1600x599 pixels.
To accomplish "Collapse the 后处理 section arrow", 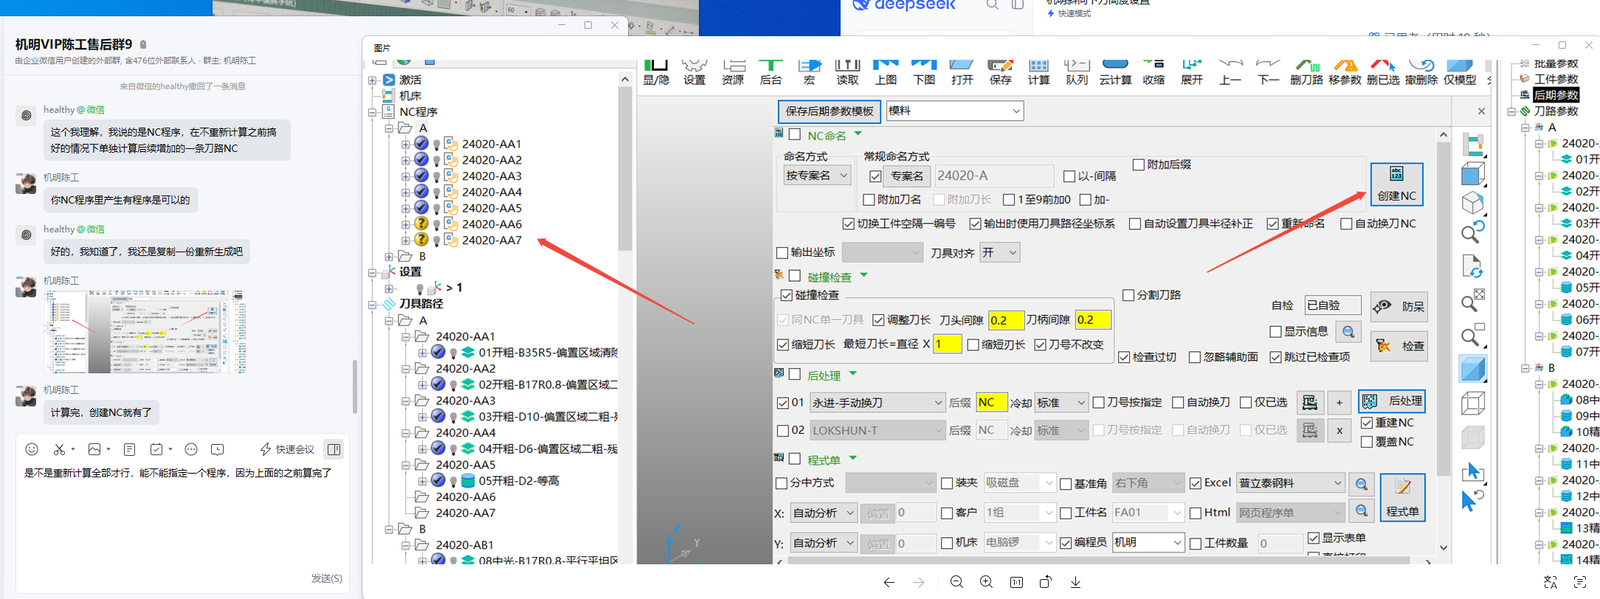I will (x=853, y=374).
